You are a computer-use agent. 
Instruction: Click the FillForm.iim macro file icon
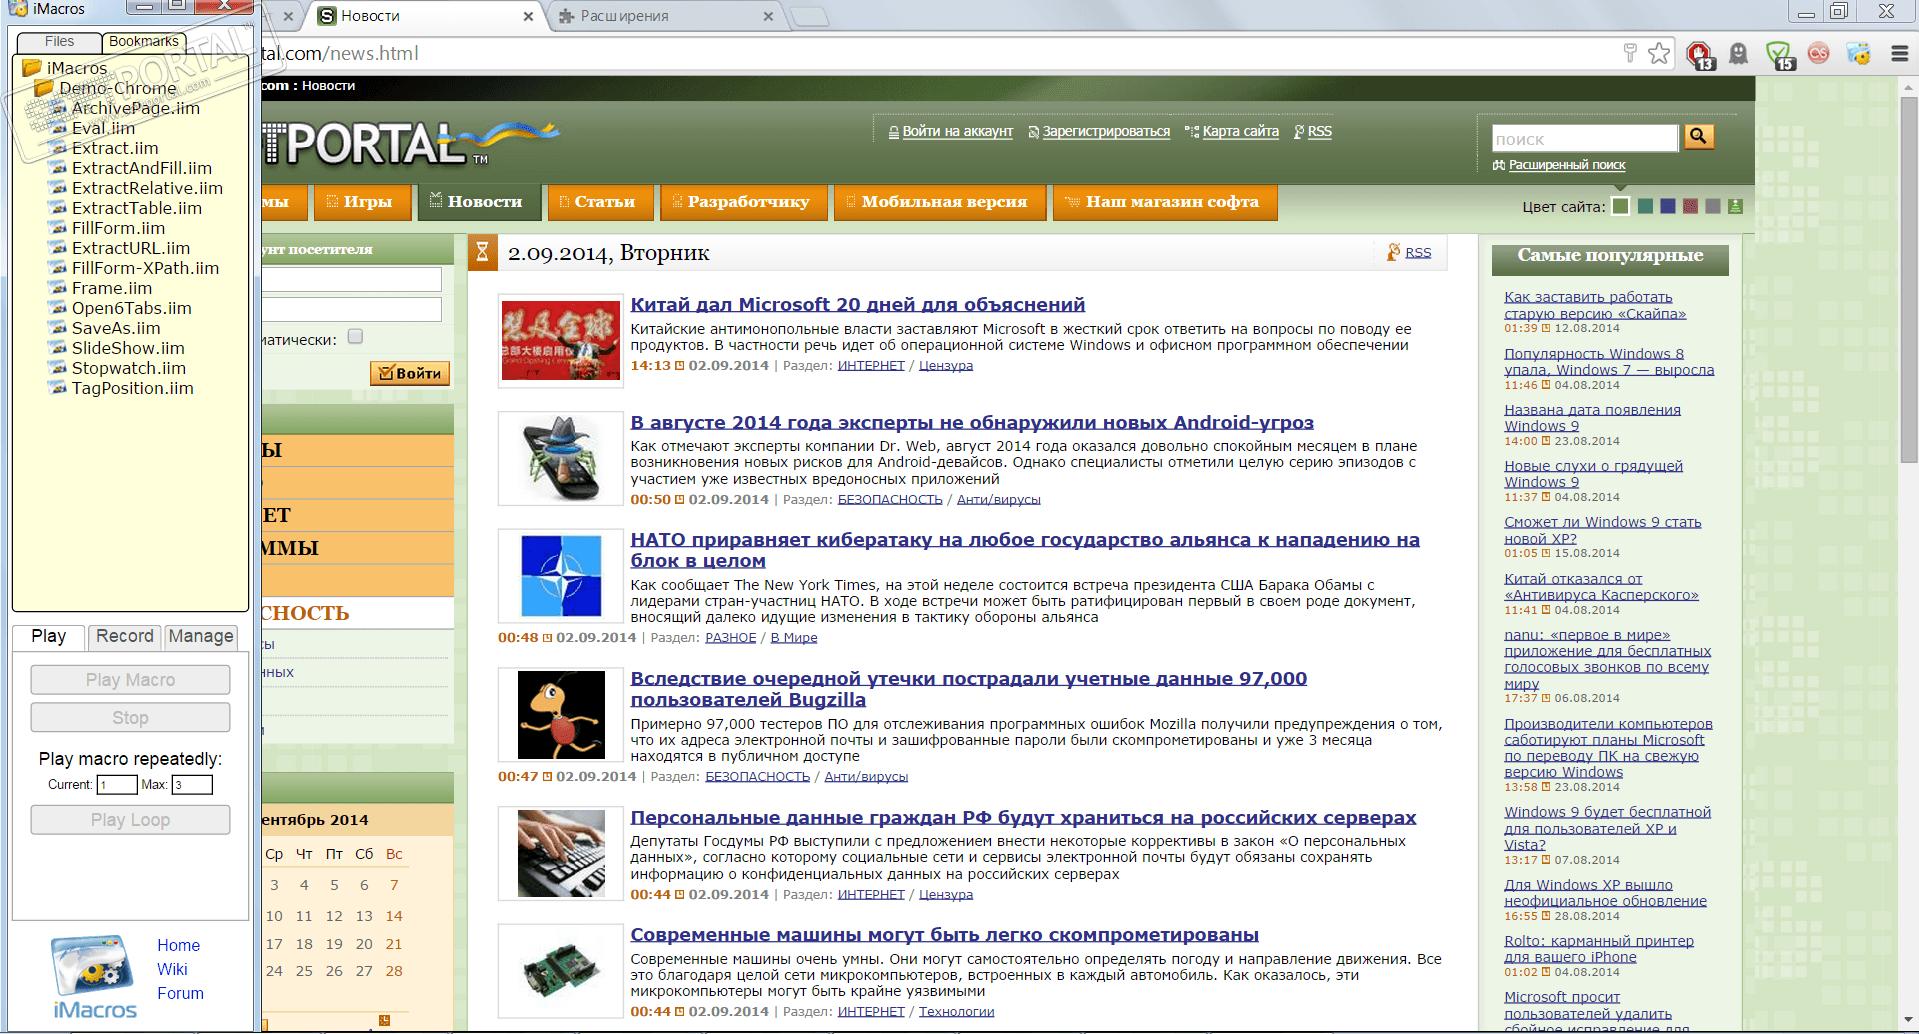tap(59, 228)
